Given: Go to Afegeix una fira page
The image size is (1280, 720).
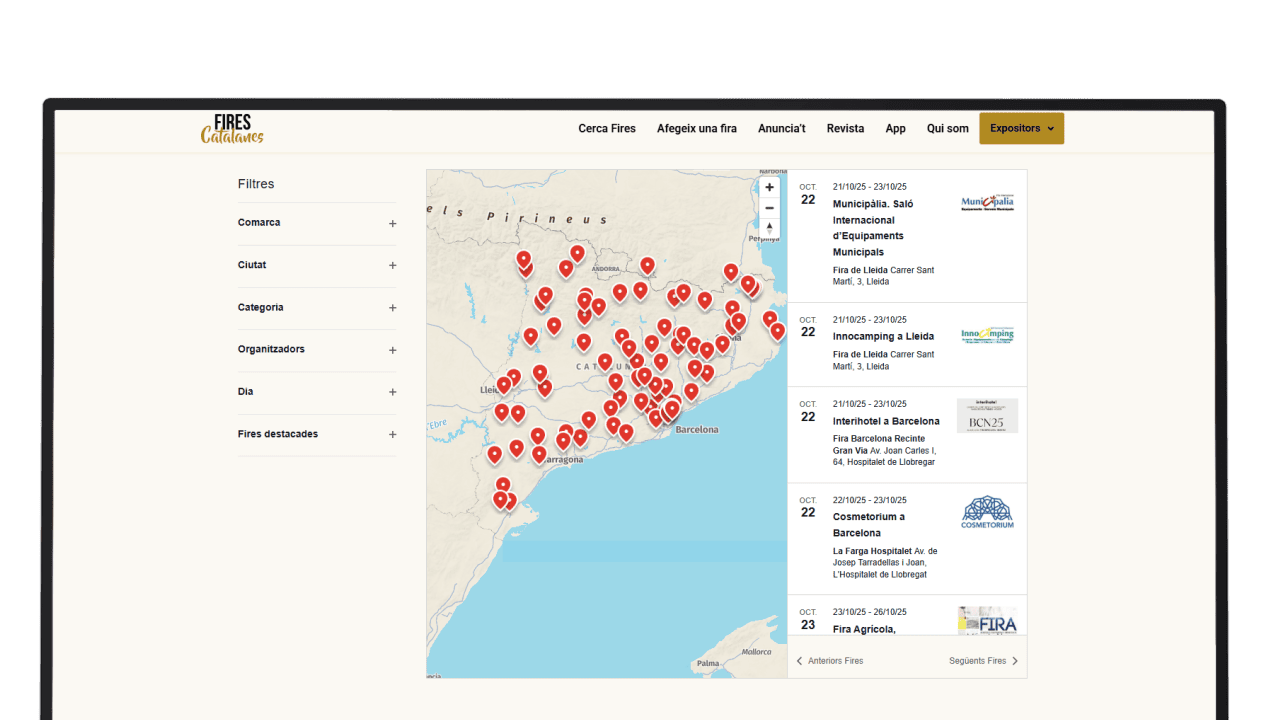Looking at the screenshot, I should (x=697, y=129).
